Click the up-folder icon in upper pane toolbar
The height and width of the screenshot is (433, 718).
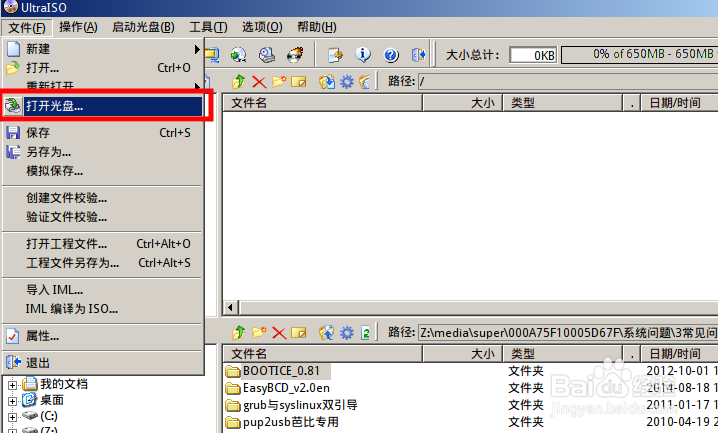click(238, 82)
